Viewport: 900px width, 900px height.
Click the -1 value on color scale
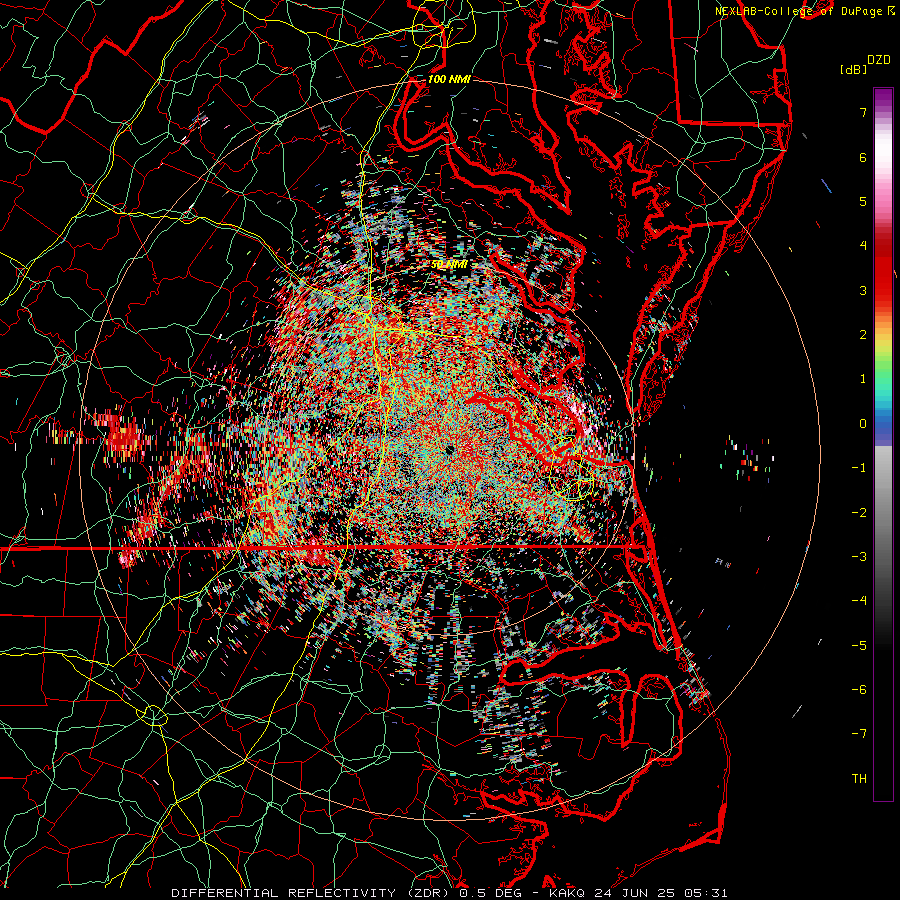coord(859,468)
